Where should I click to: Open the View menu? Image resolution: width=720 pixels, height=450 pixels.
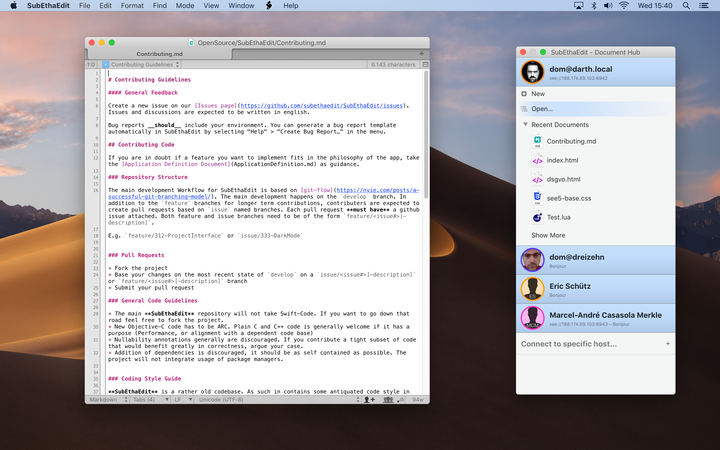click(x=211, y=6)
